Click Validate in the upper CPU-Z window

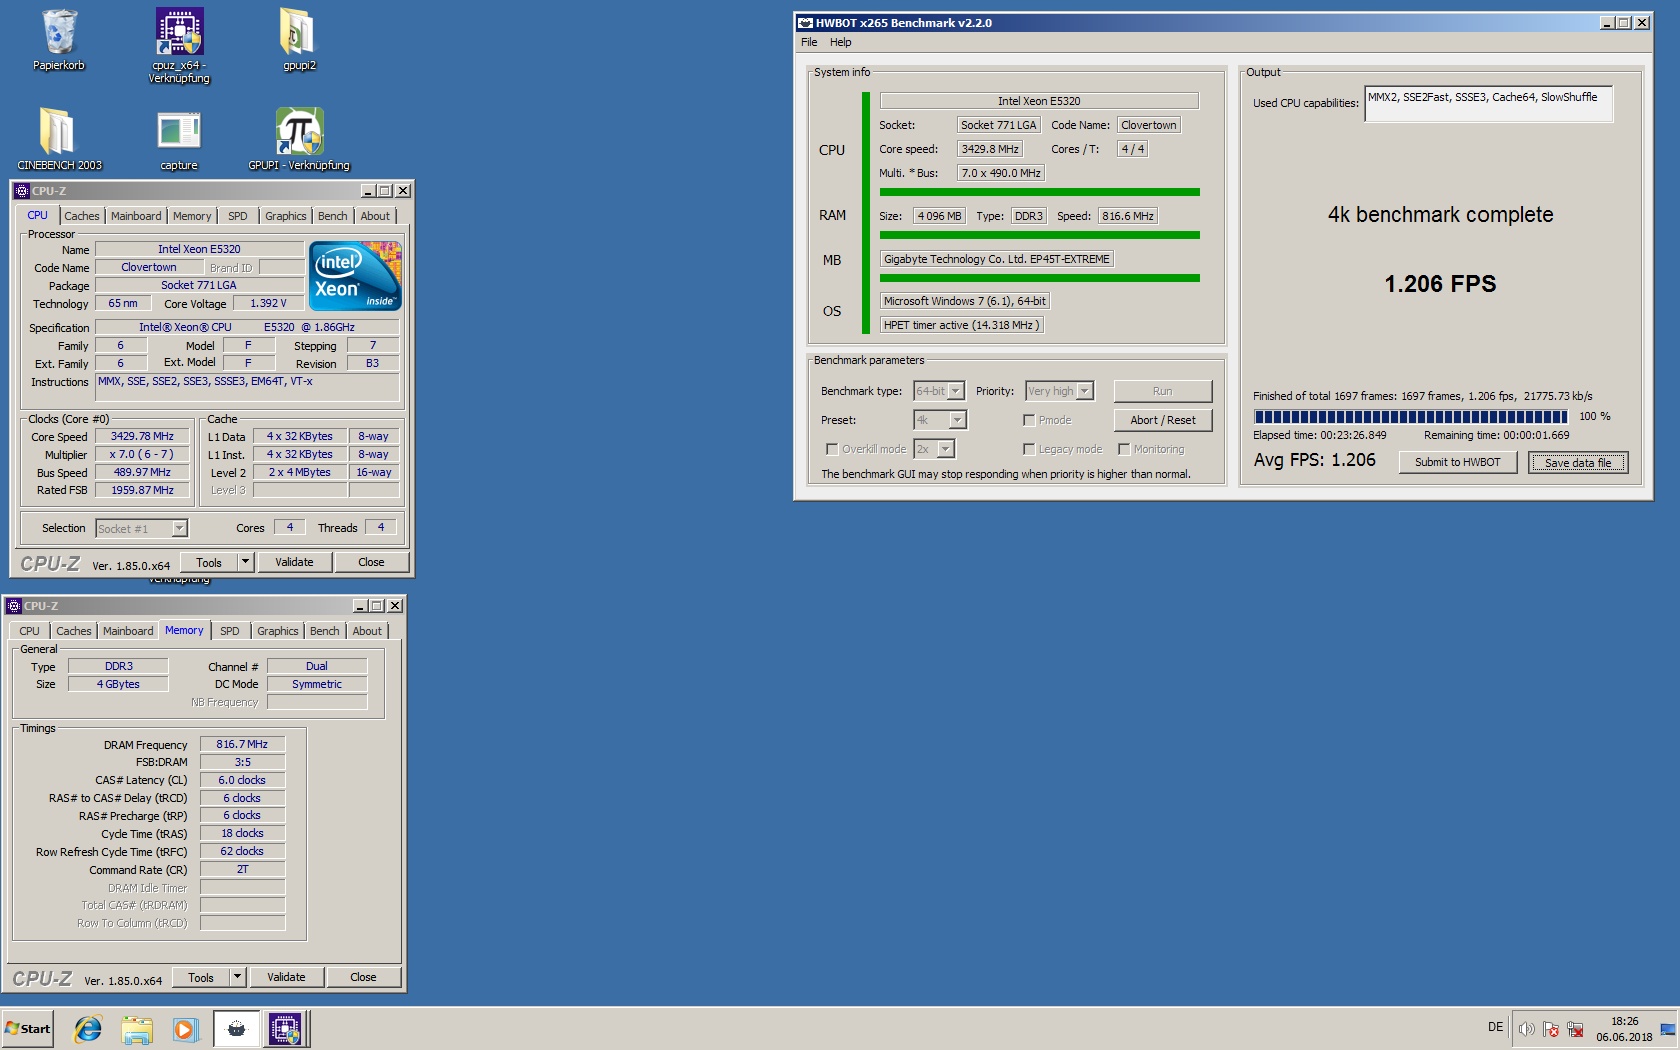pyautogui.click(x=294, y=562)
